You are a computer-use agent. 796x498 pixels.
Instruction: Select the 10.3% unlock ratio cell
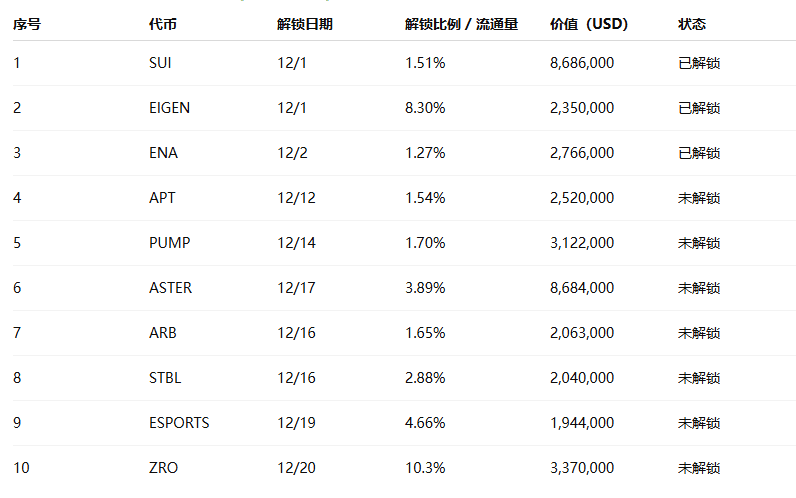(425, 468)
